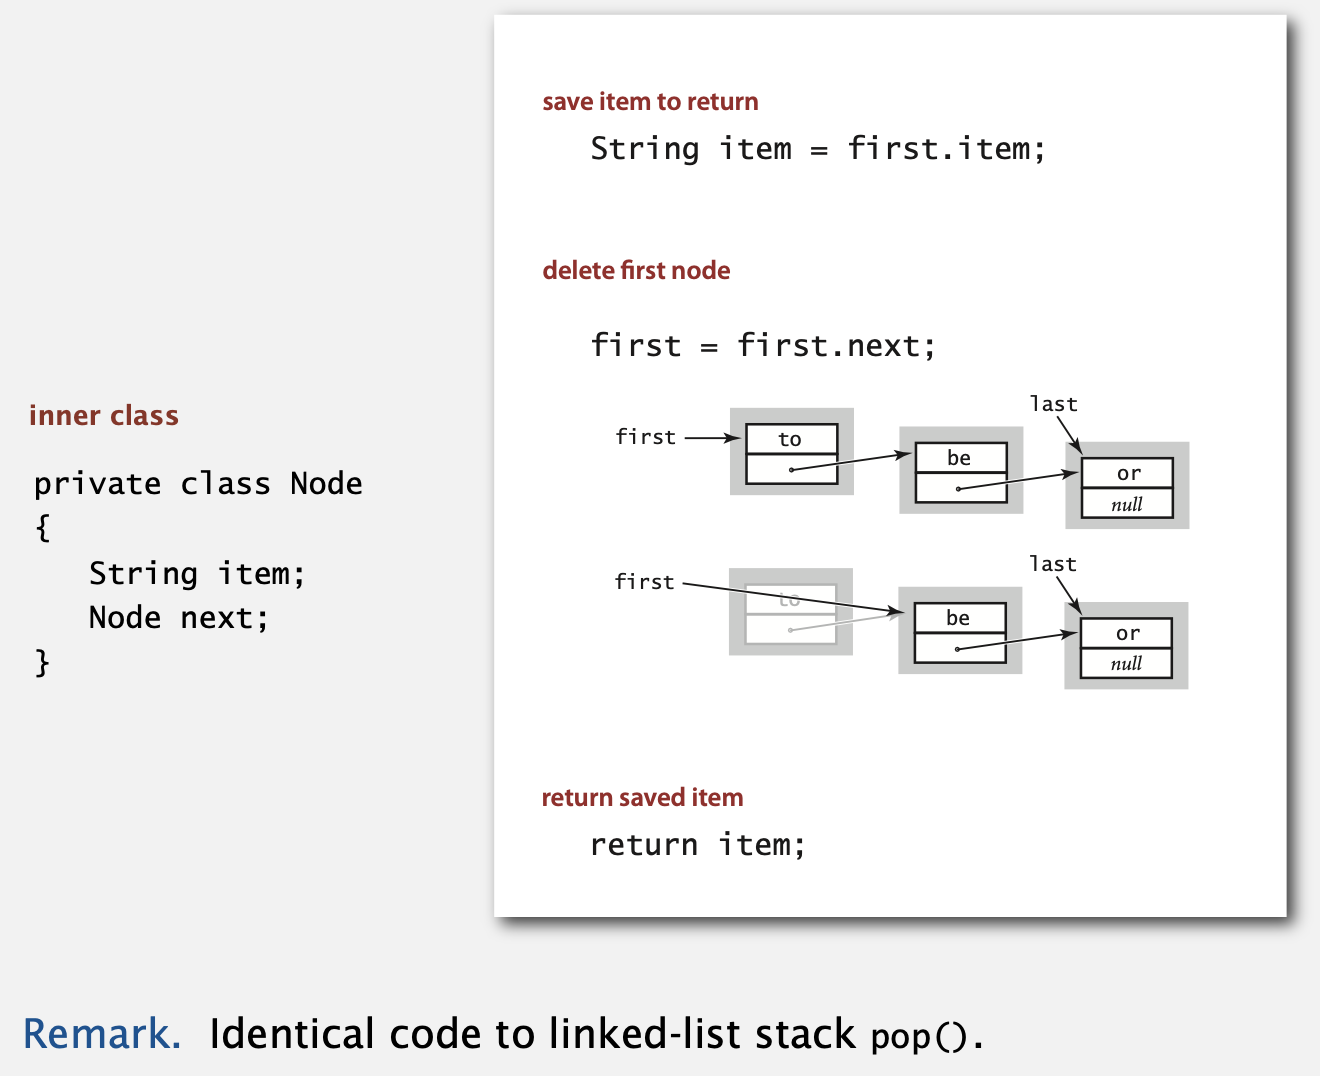1320x1076 pixels.
Task: Click the 'save item to return' heading
Action: point(650,102)
